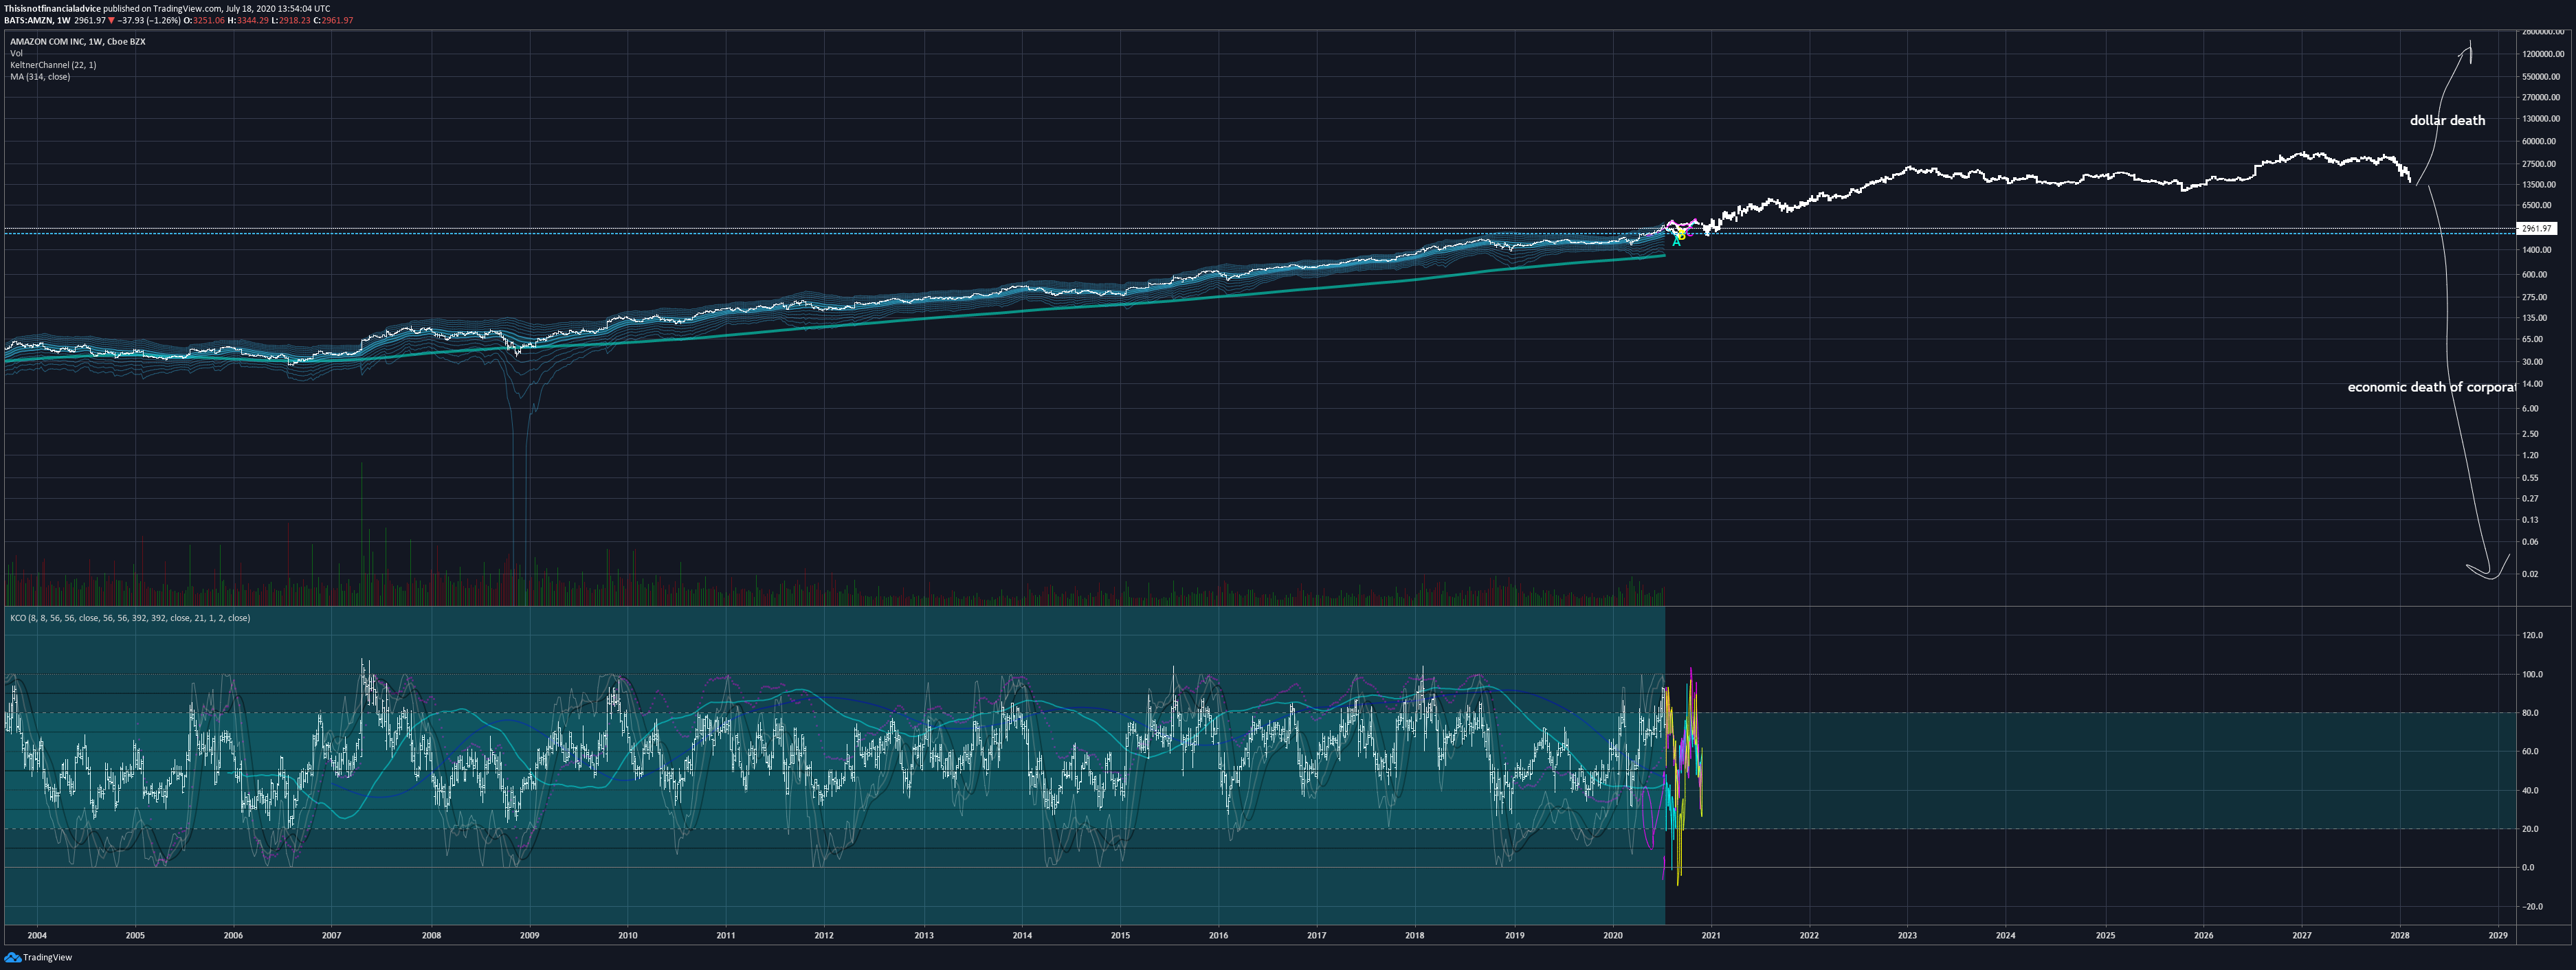Click the 2019 label on time axis

pyautogui.click(x=1514, y=936)
